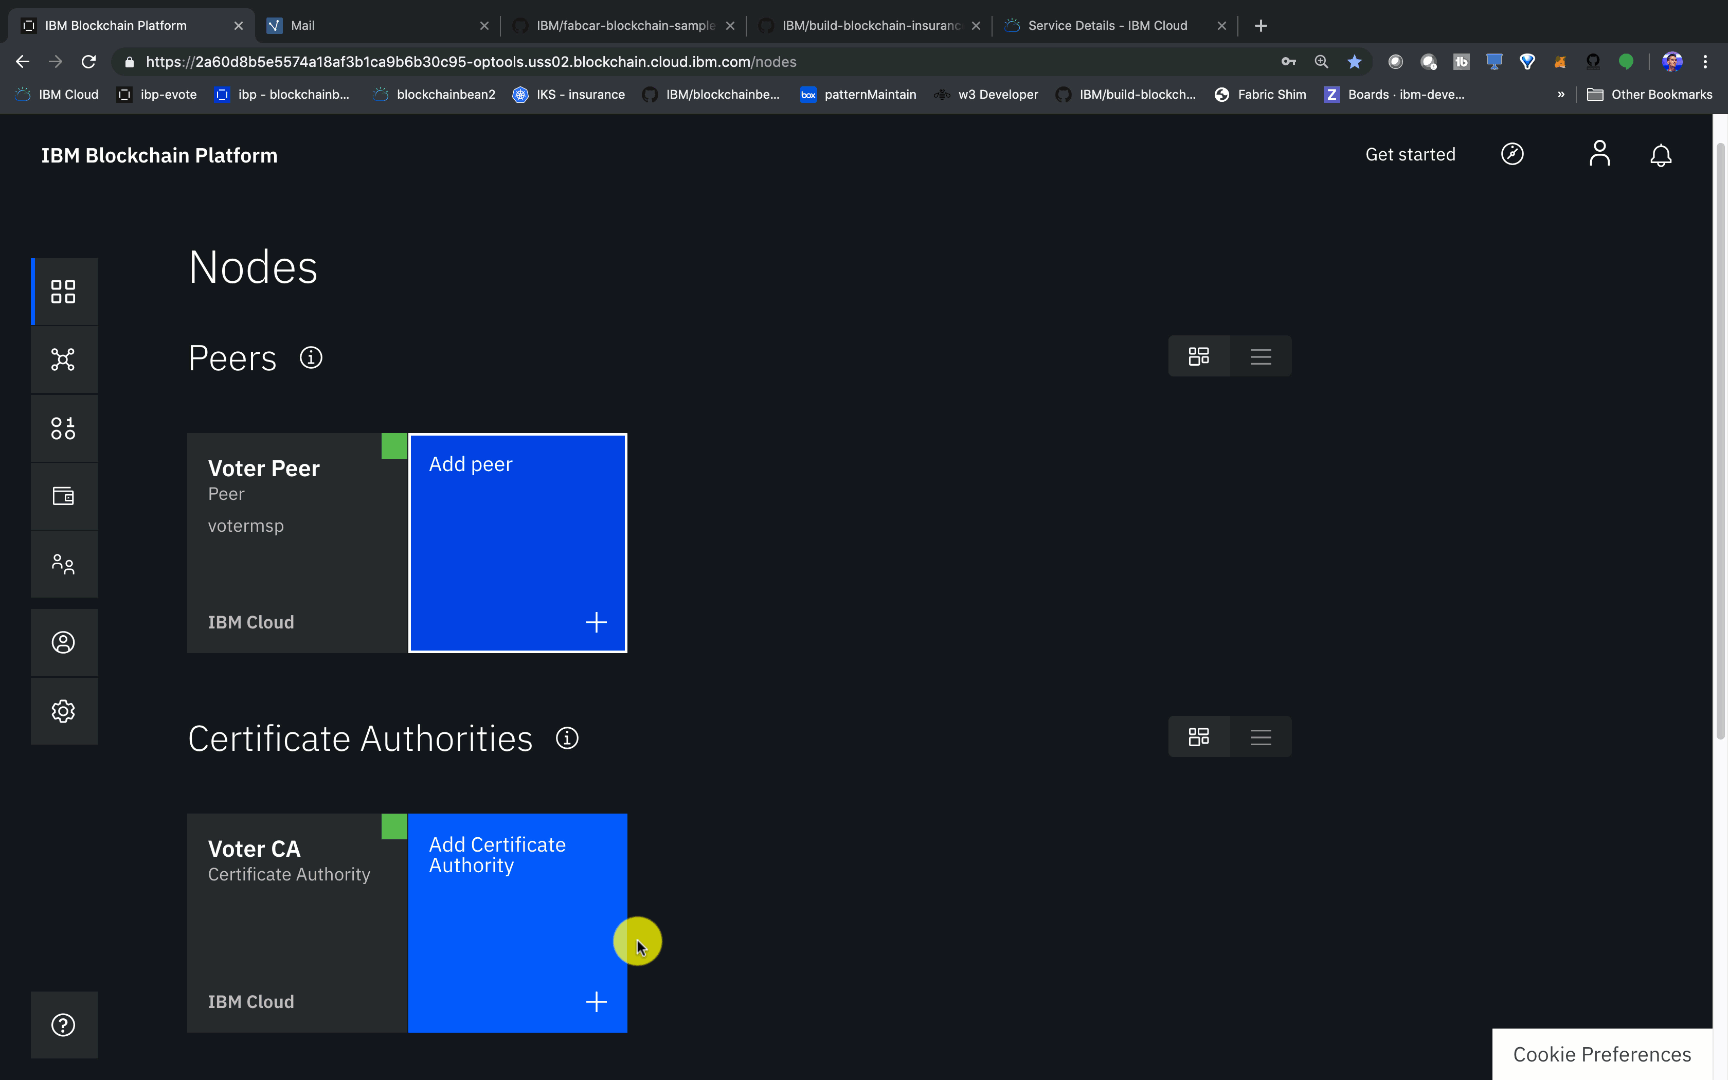Switch Certificate Authorities to tile view
The height and width of the screenshot is (1080, 1728).
click(1199, 737)
